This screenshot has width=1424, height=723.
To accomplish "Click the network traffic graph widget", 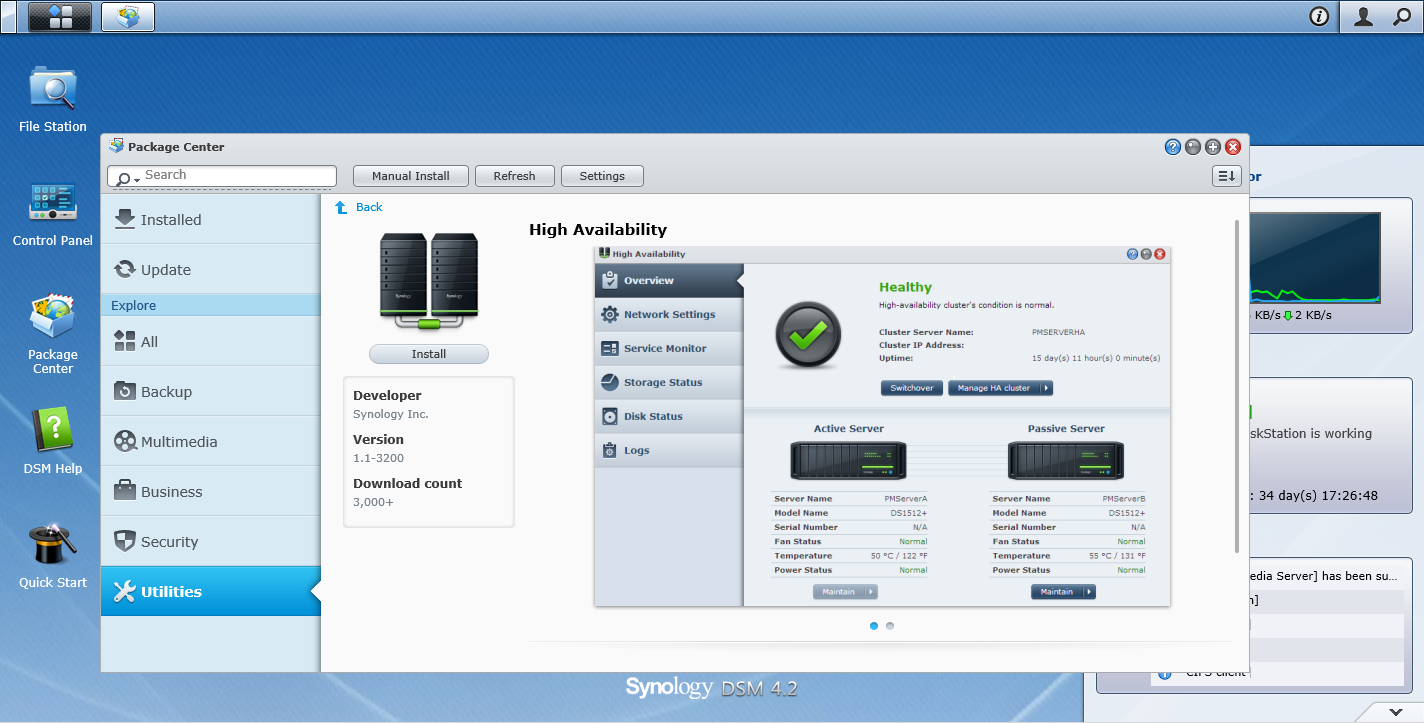I will pos(1315,258).
